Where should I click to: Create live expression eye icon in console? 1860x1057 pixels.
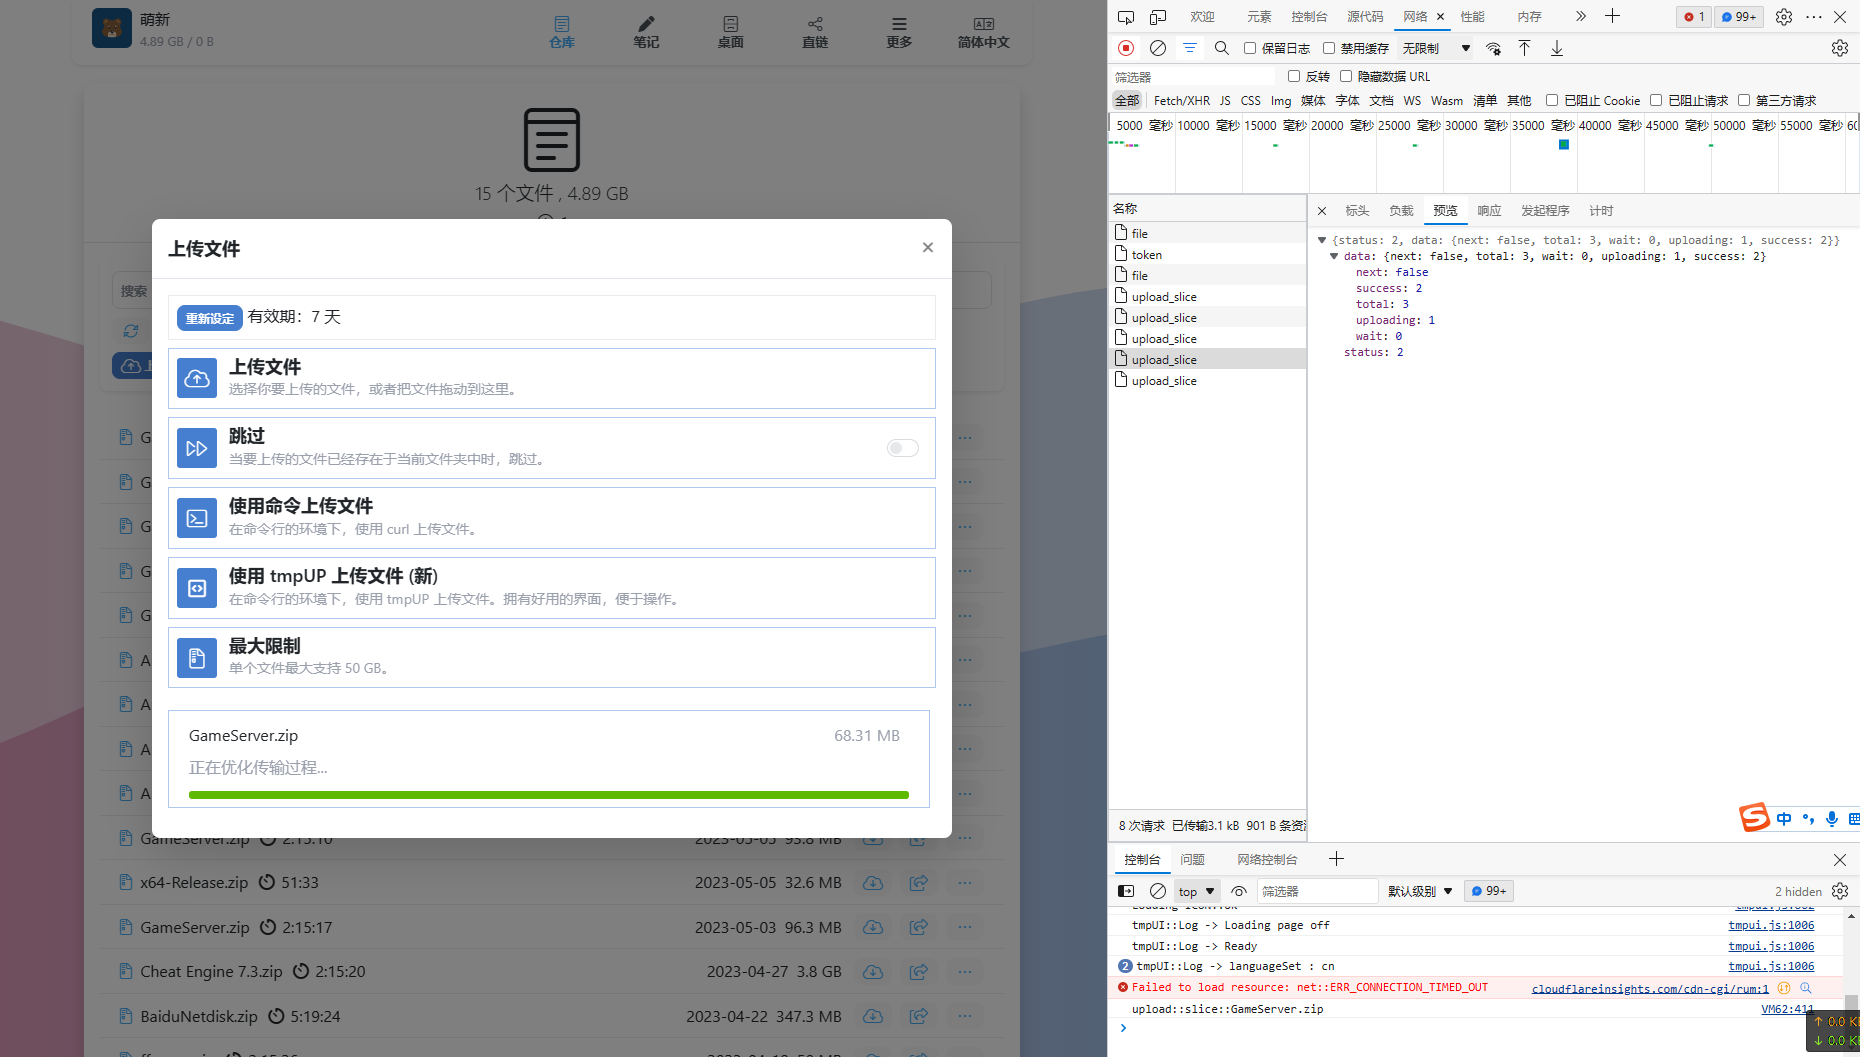(1239, 891)
